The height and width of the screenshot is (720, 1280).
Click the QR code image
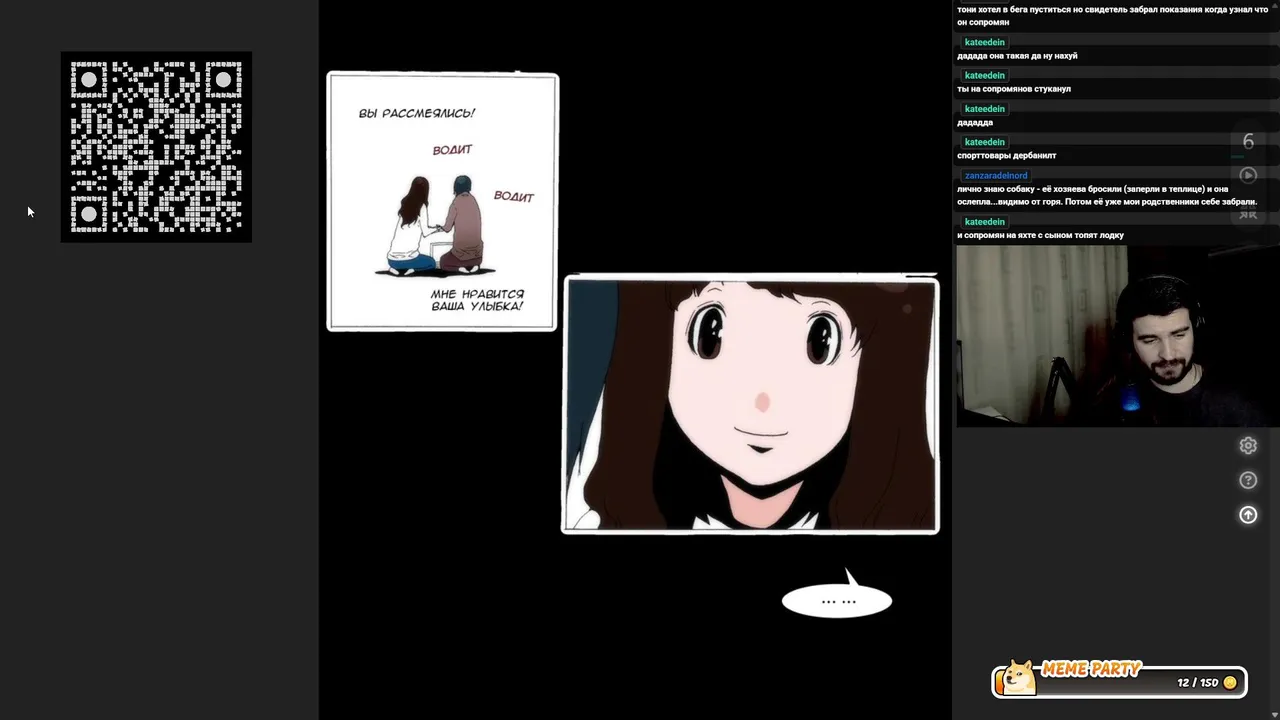click(156, 147)
